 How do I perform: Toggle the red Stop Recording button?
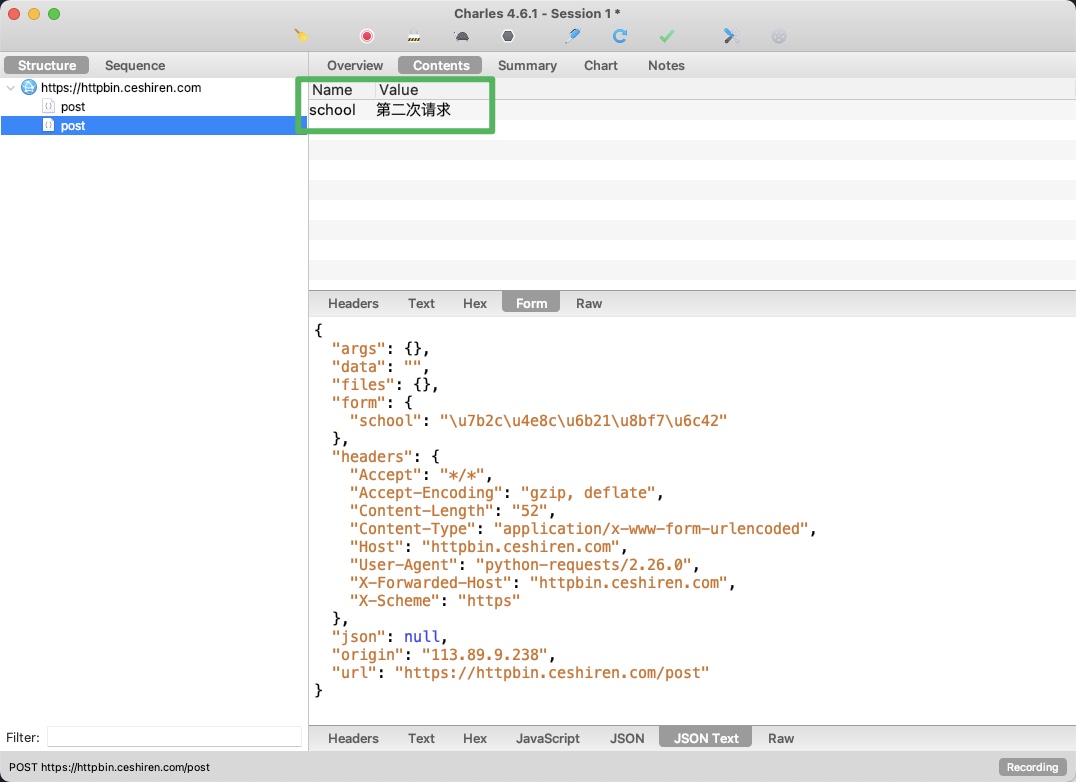(367, 36)
